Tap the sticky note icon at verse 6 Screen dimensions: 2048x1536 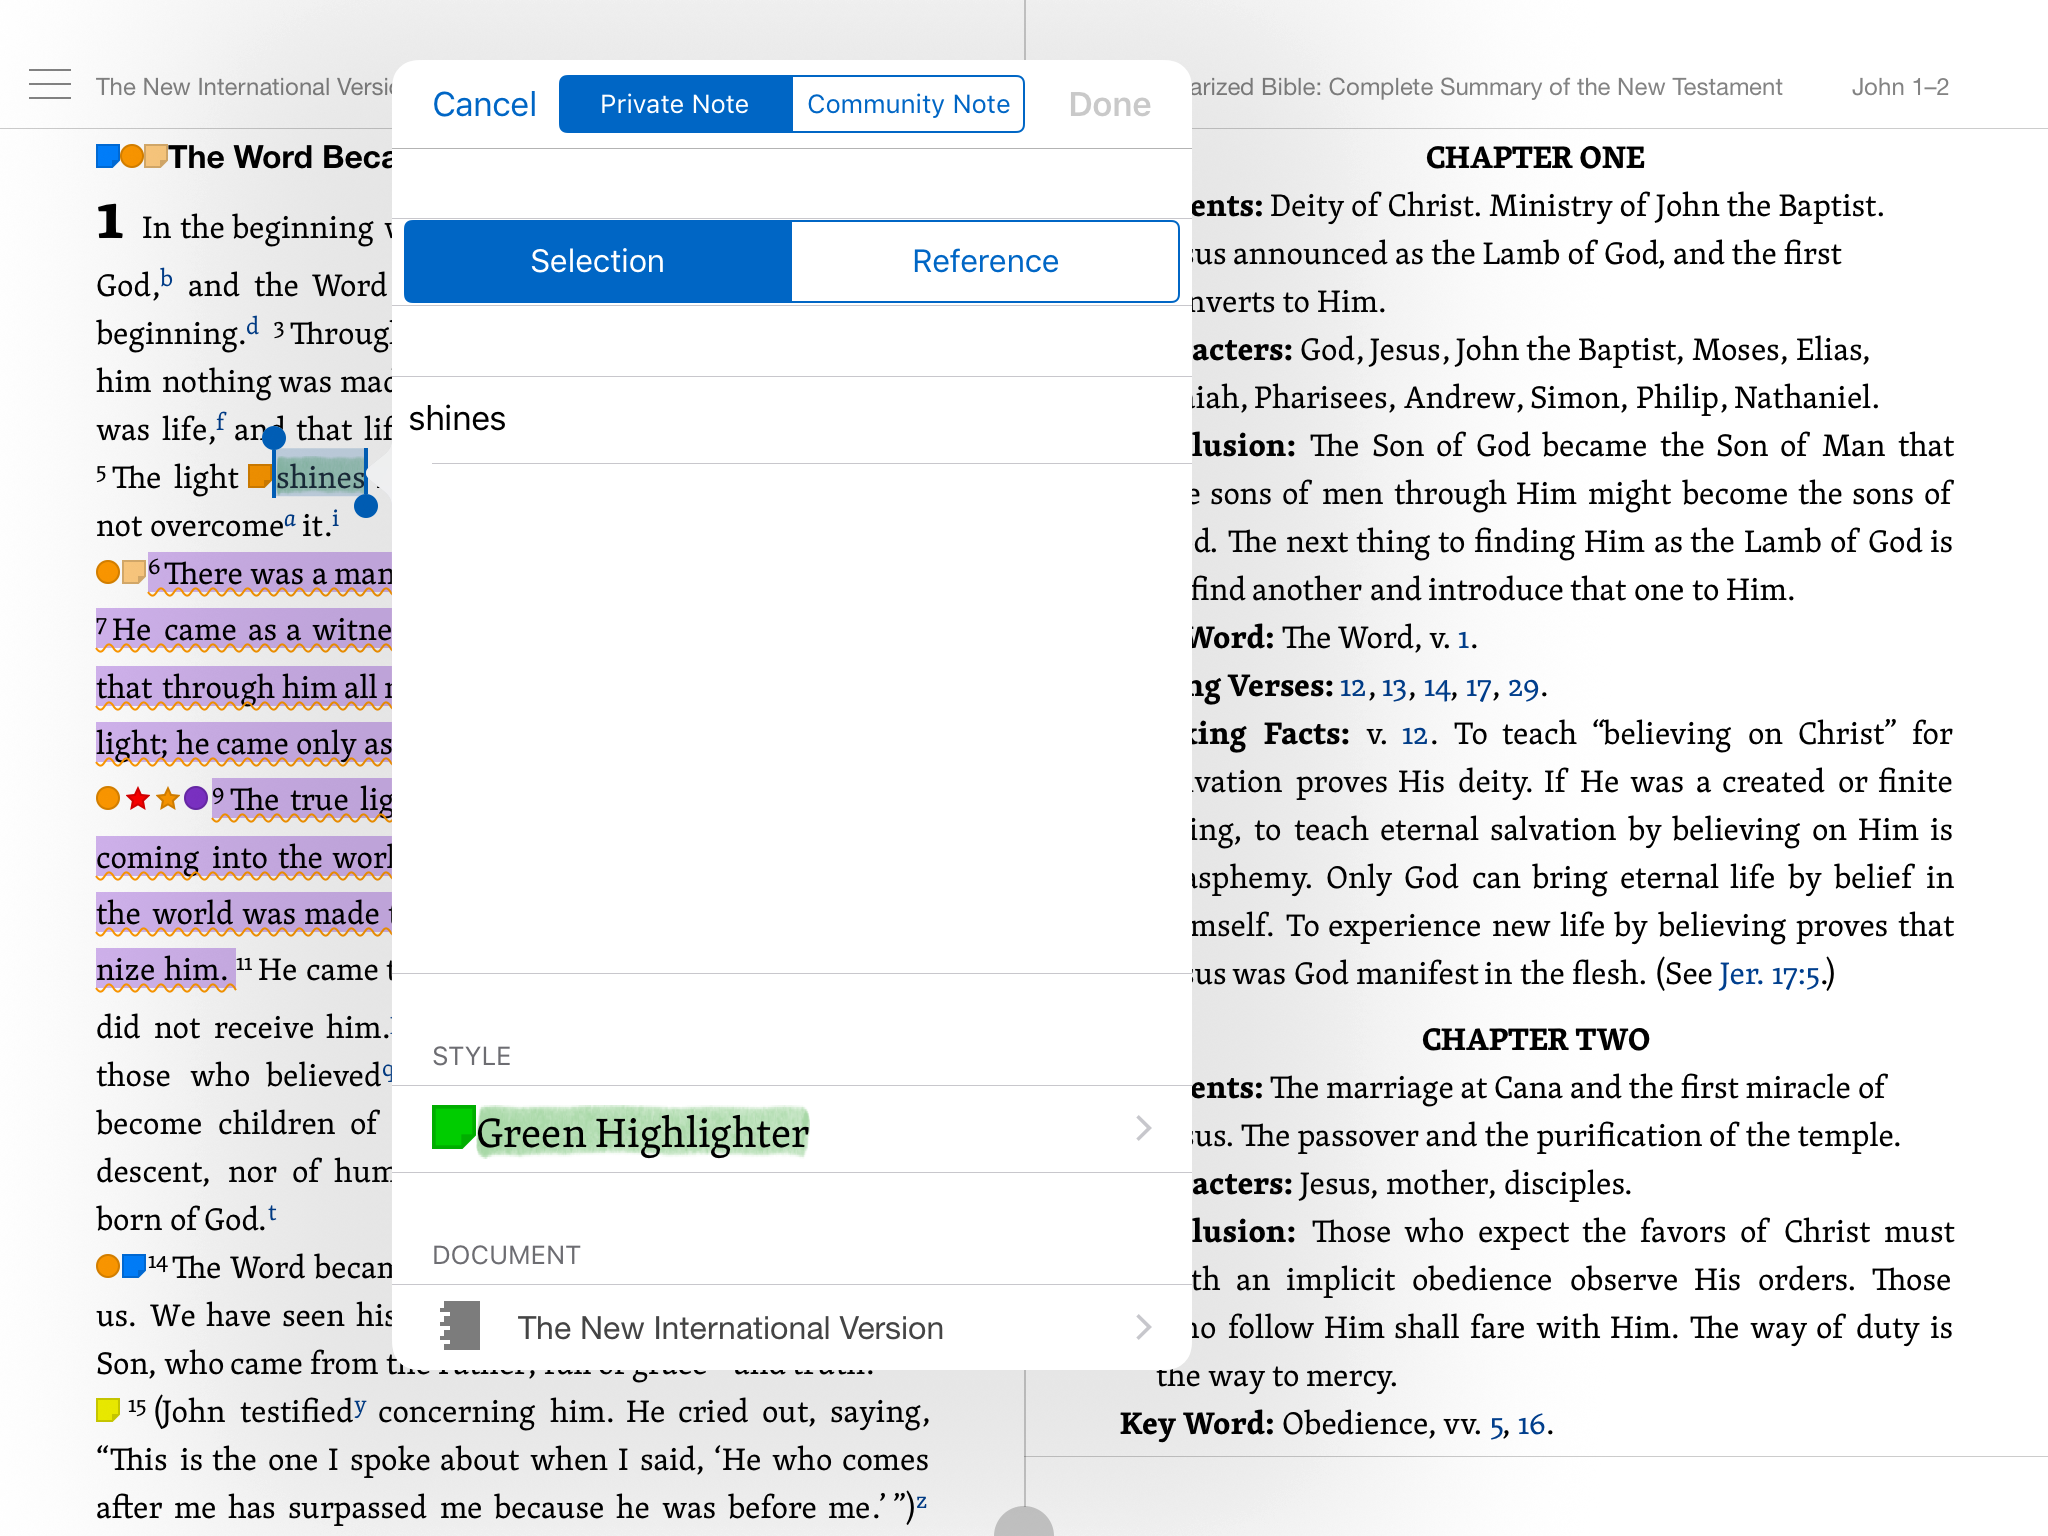pos(134,572)
